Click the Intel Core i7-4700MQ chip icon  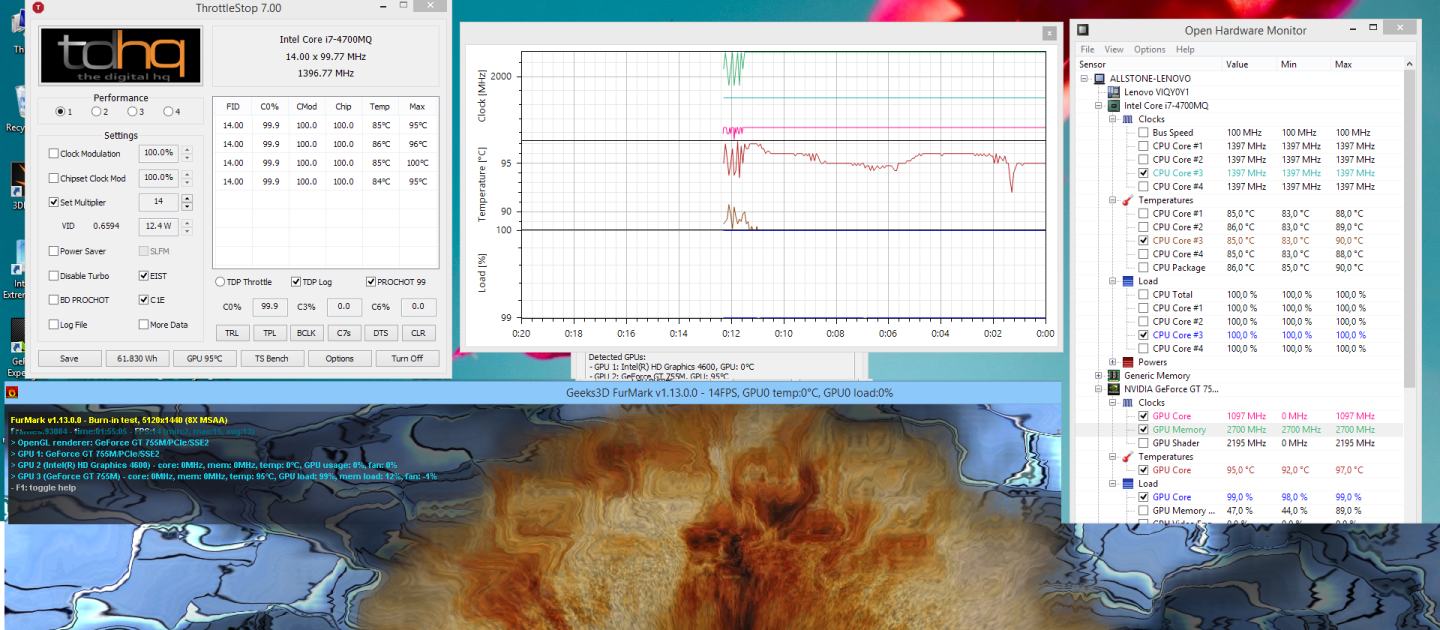(1114, 105)
